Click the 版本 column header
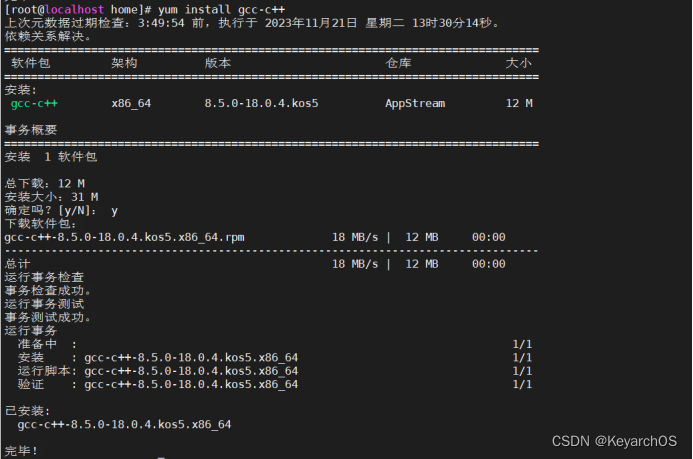Viewport: 693px width, 459px height. (217, 63)
